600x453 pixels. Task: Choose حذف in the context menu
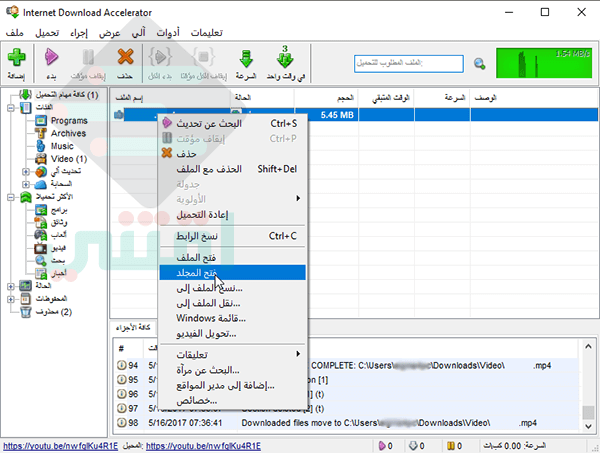click(x=233, y=154)
